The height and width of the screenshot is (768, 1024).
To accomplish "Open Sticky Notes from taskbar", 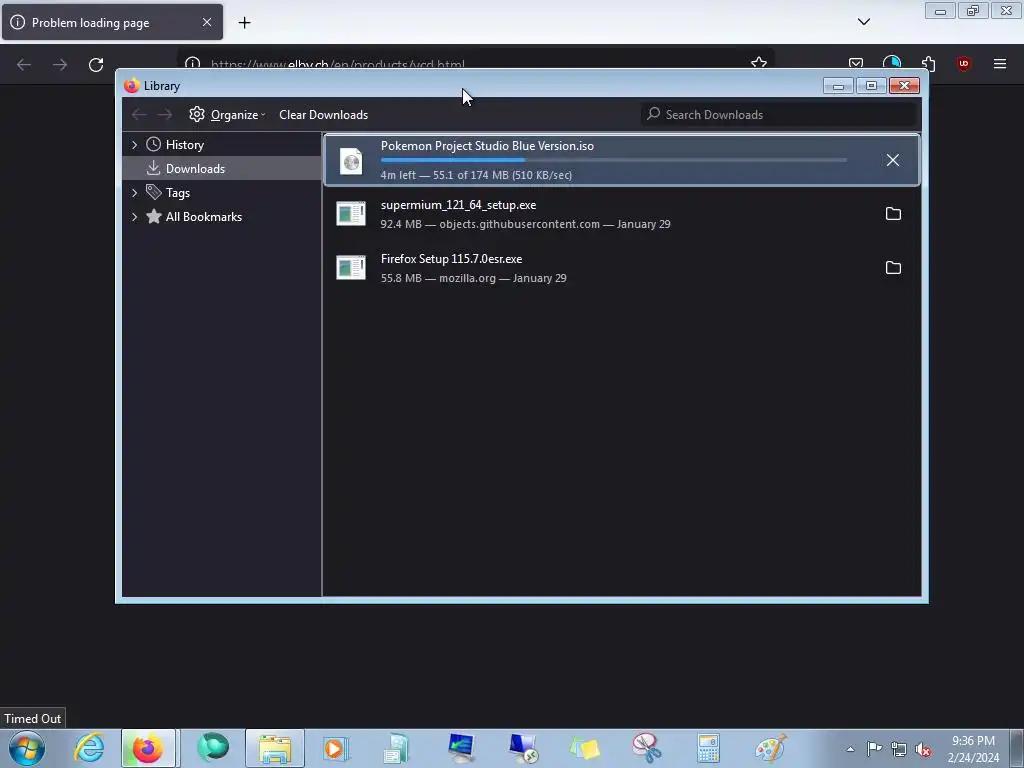I will [x=584, y=748].
